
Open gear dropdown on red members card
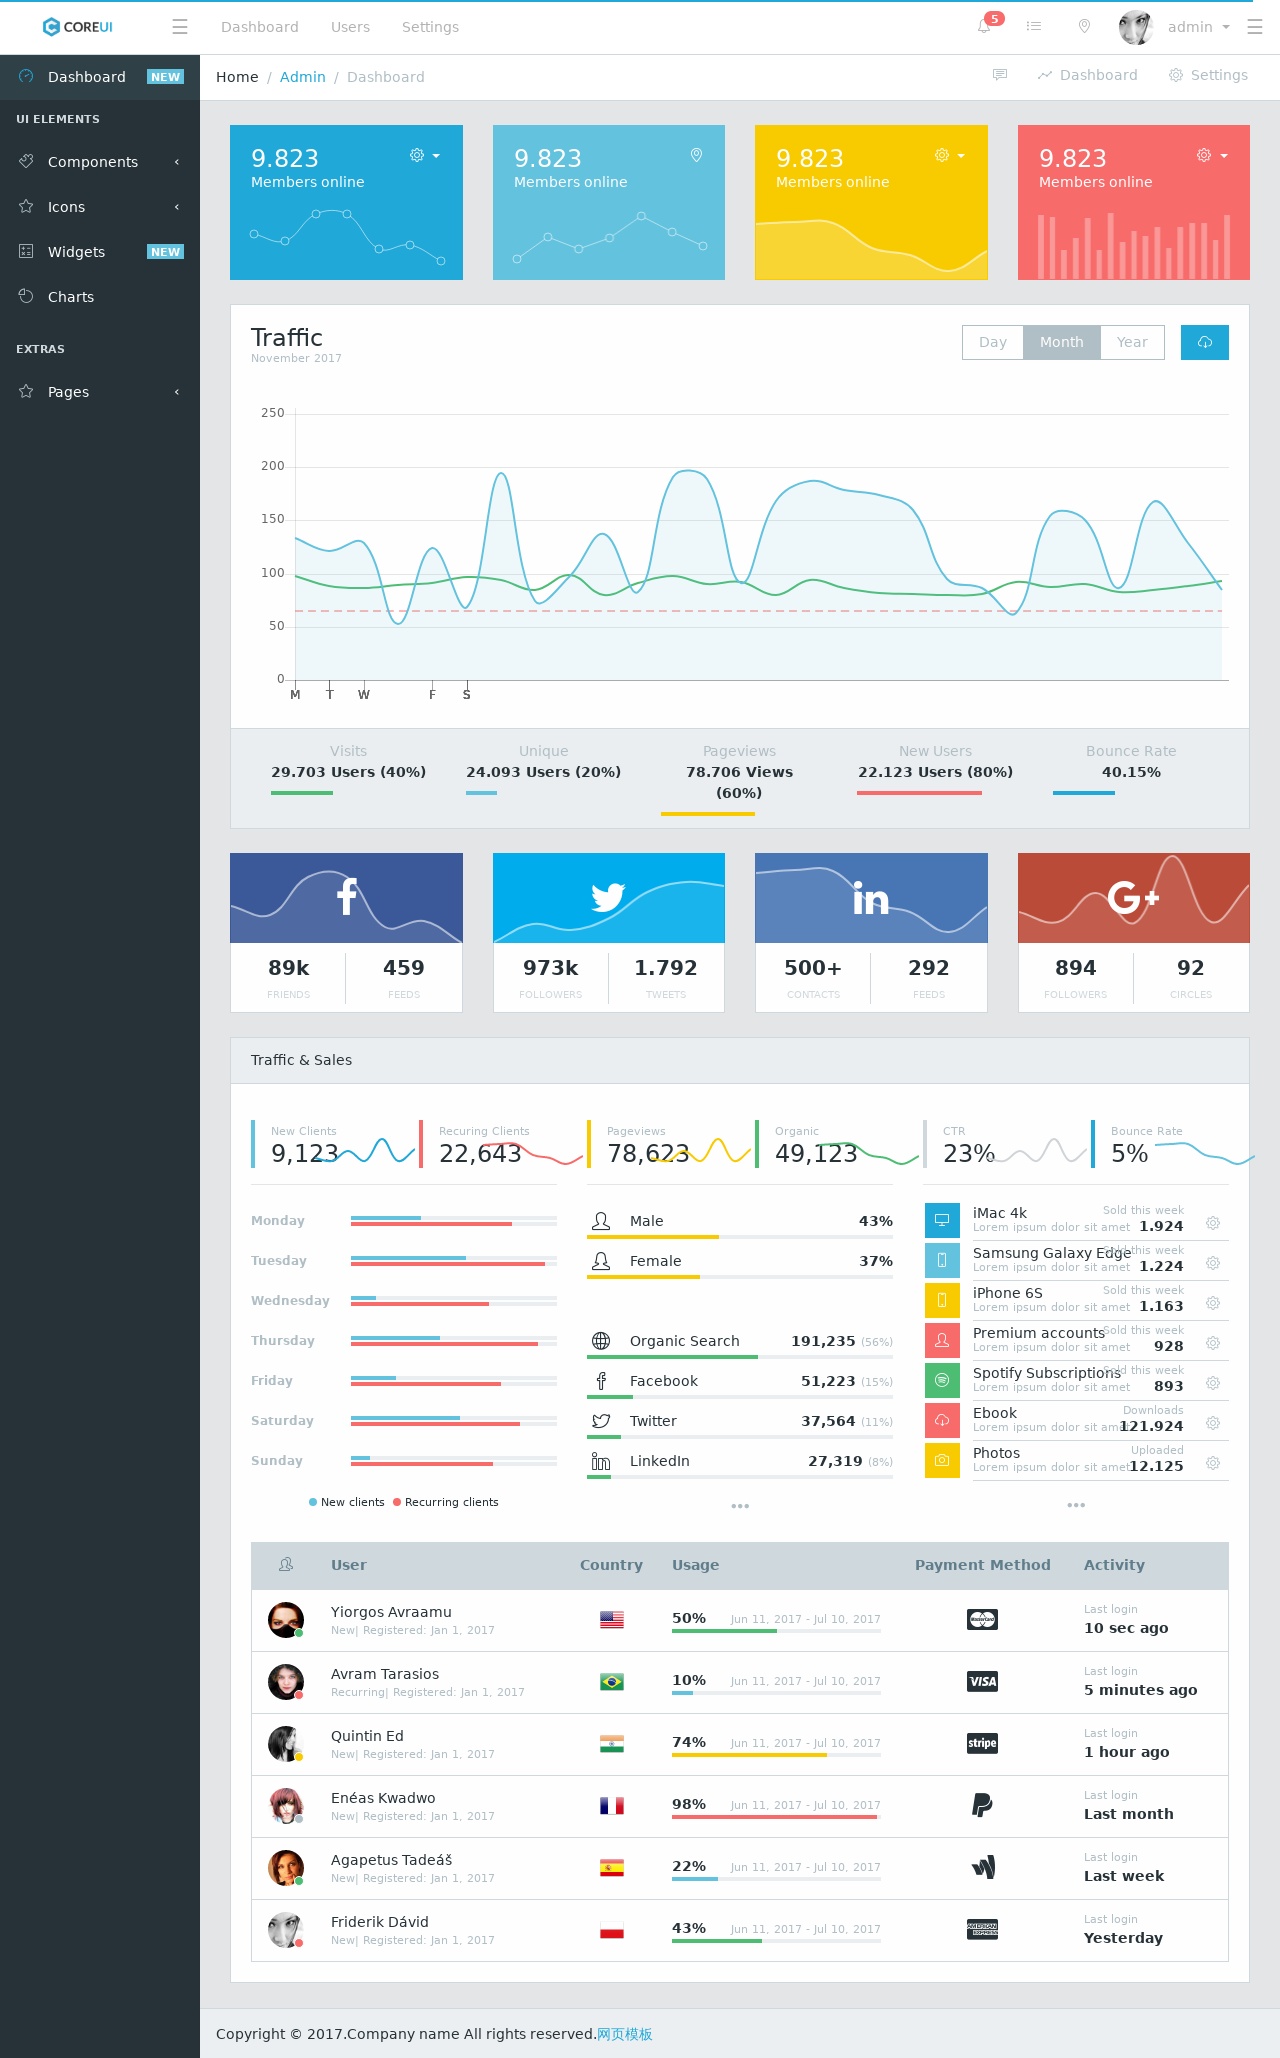[1211, 155]
